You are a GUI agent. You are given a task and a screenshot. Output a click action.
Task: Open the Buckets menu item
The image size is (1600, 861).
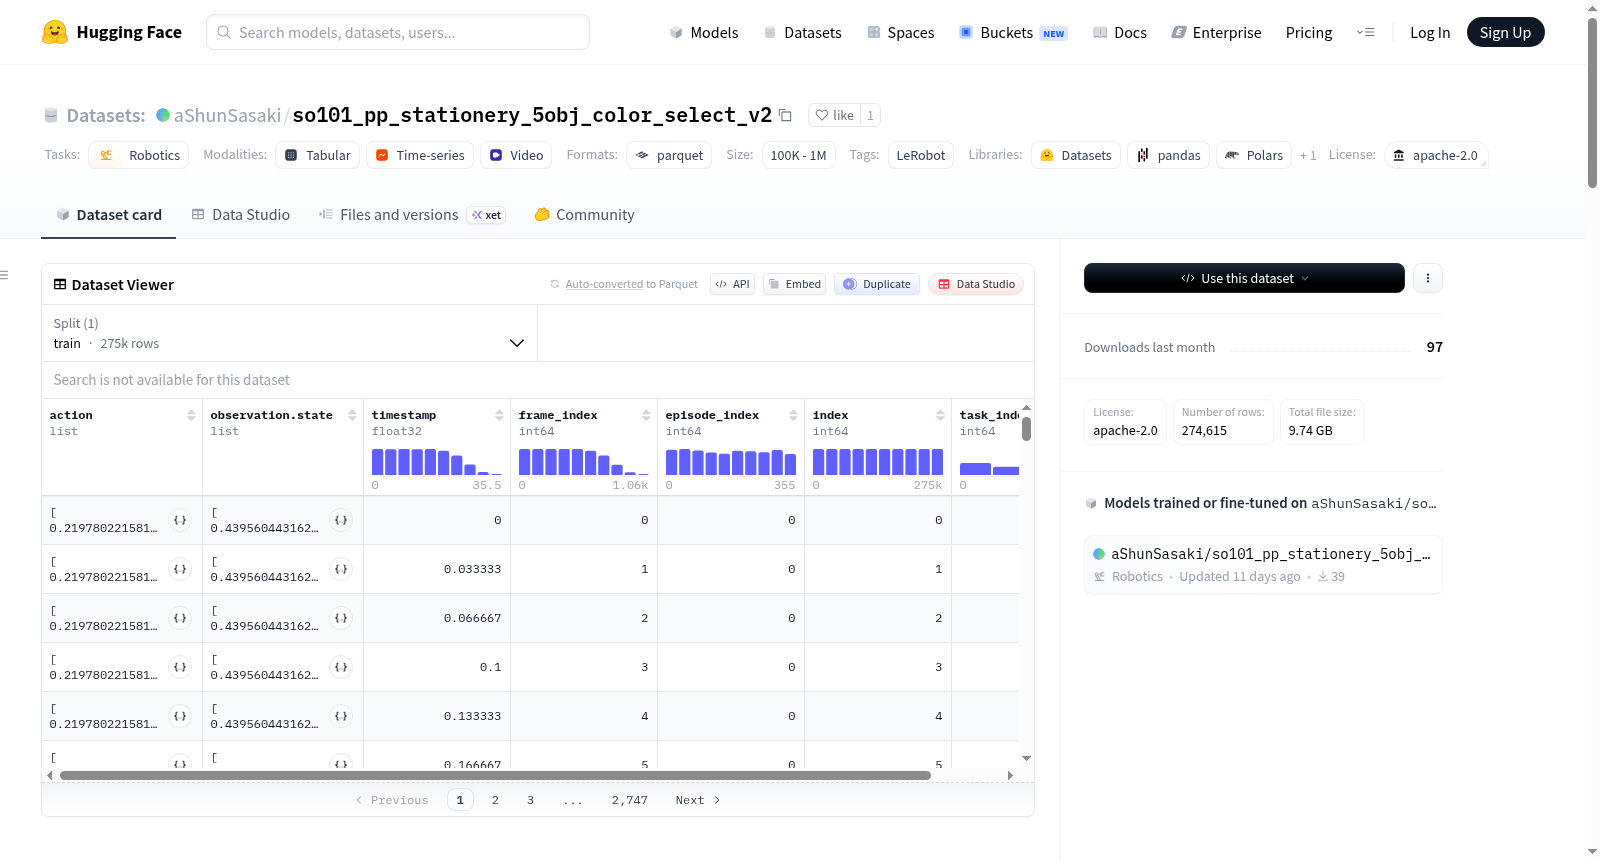(1013, 33)
